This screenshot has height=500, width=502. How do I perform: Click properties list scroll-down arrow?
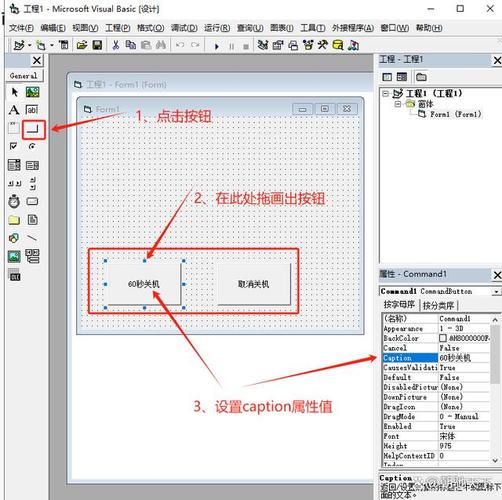pos(495,460)
